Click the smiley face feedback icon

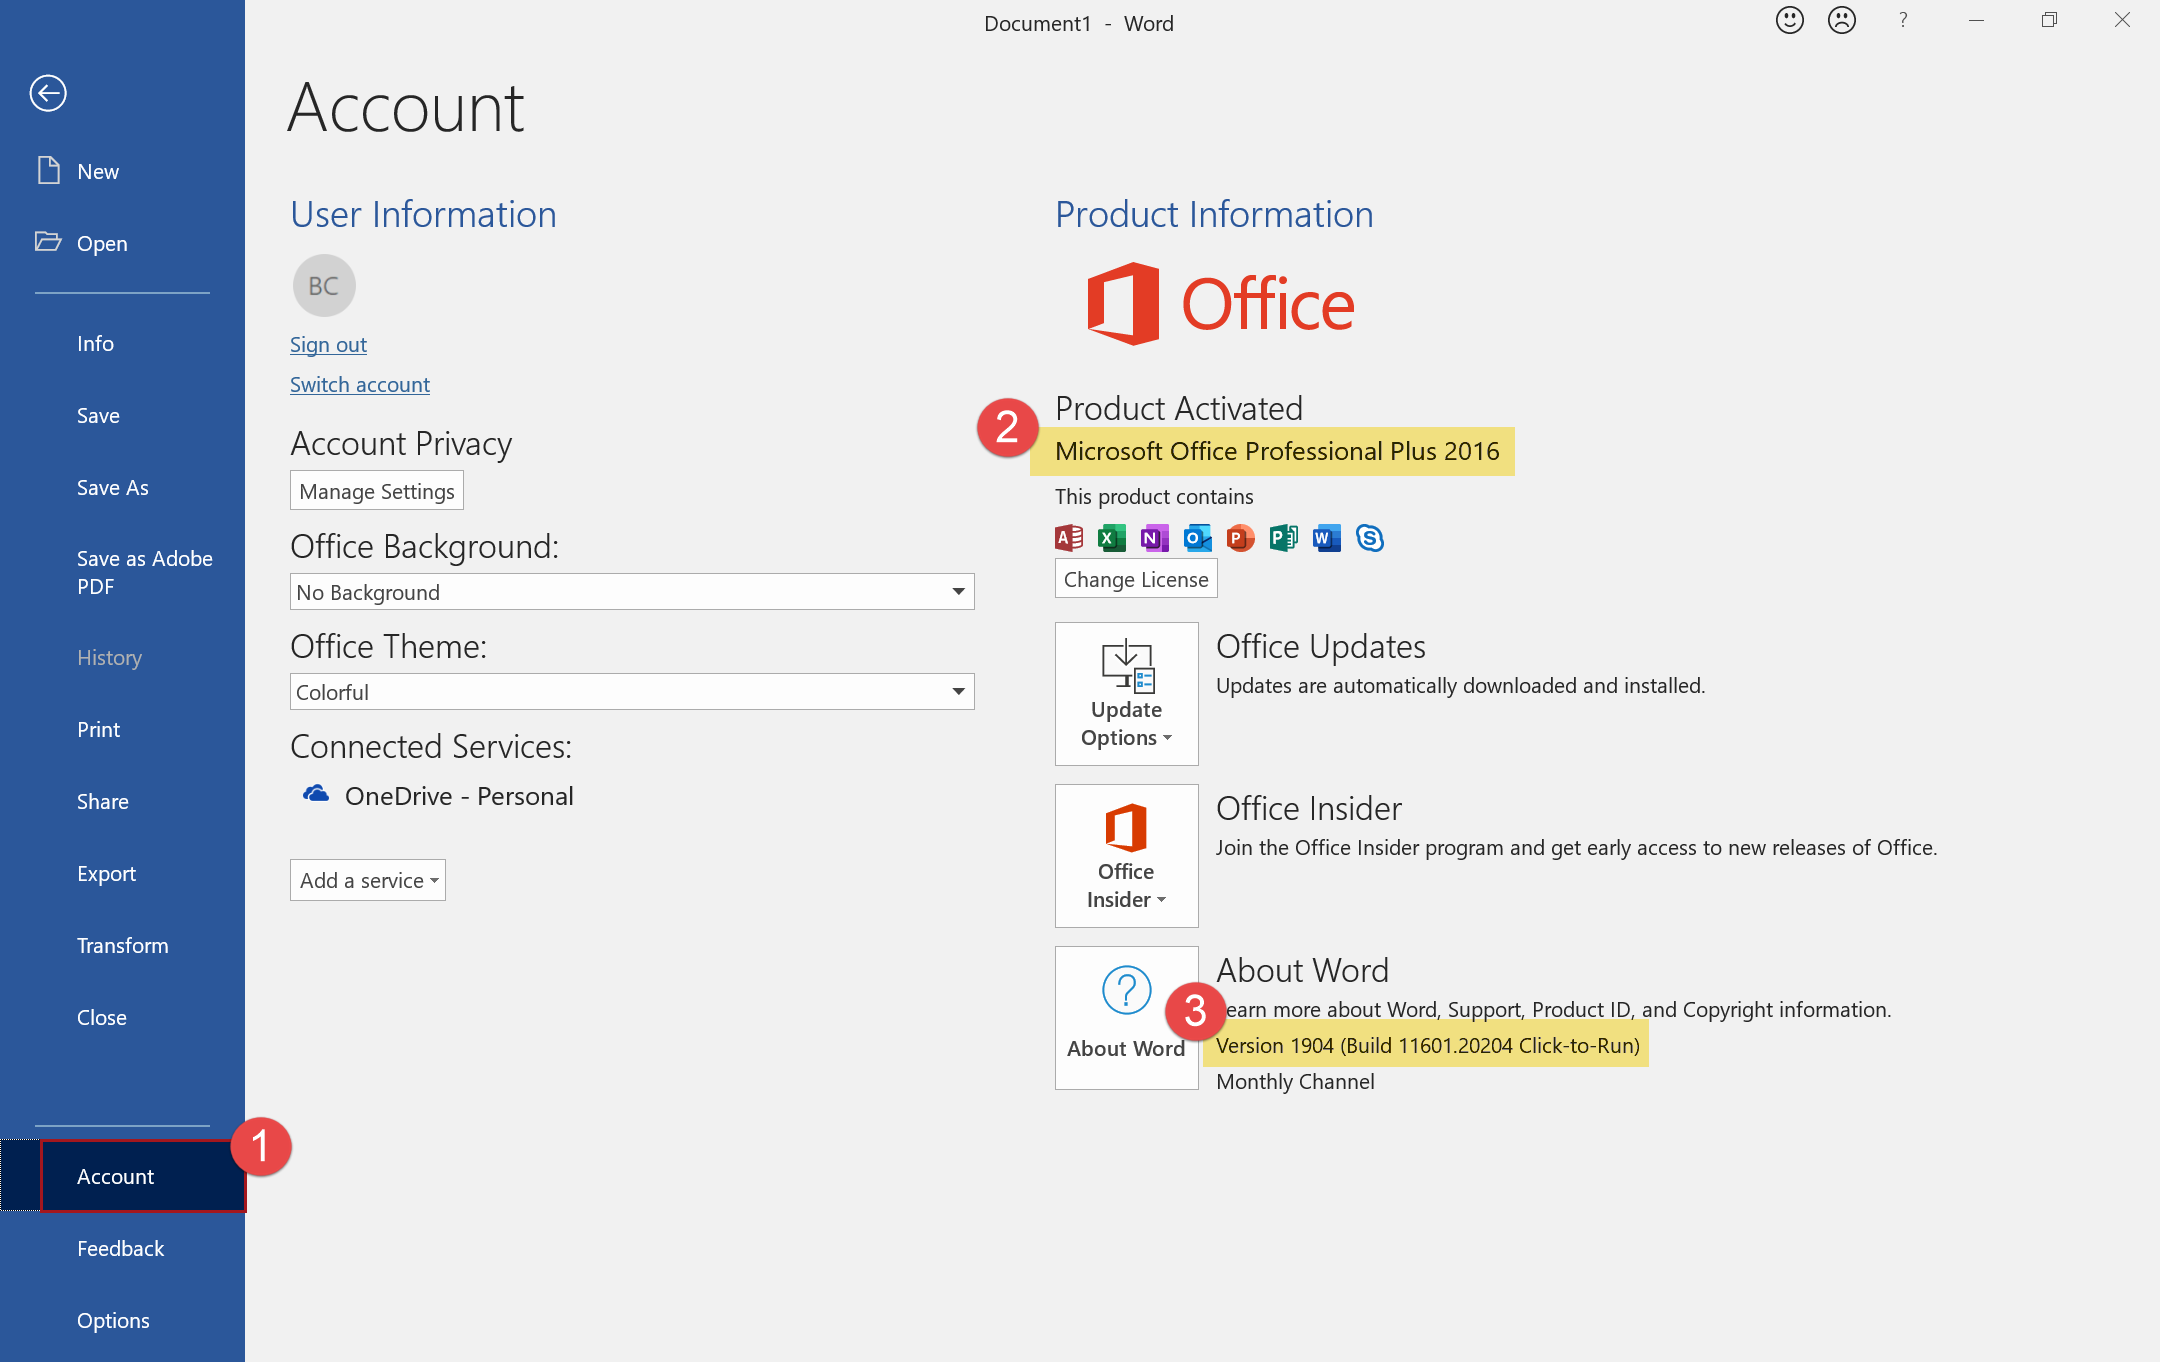click(1789, 20)
